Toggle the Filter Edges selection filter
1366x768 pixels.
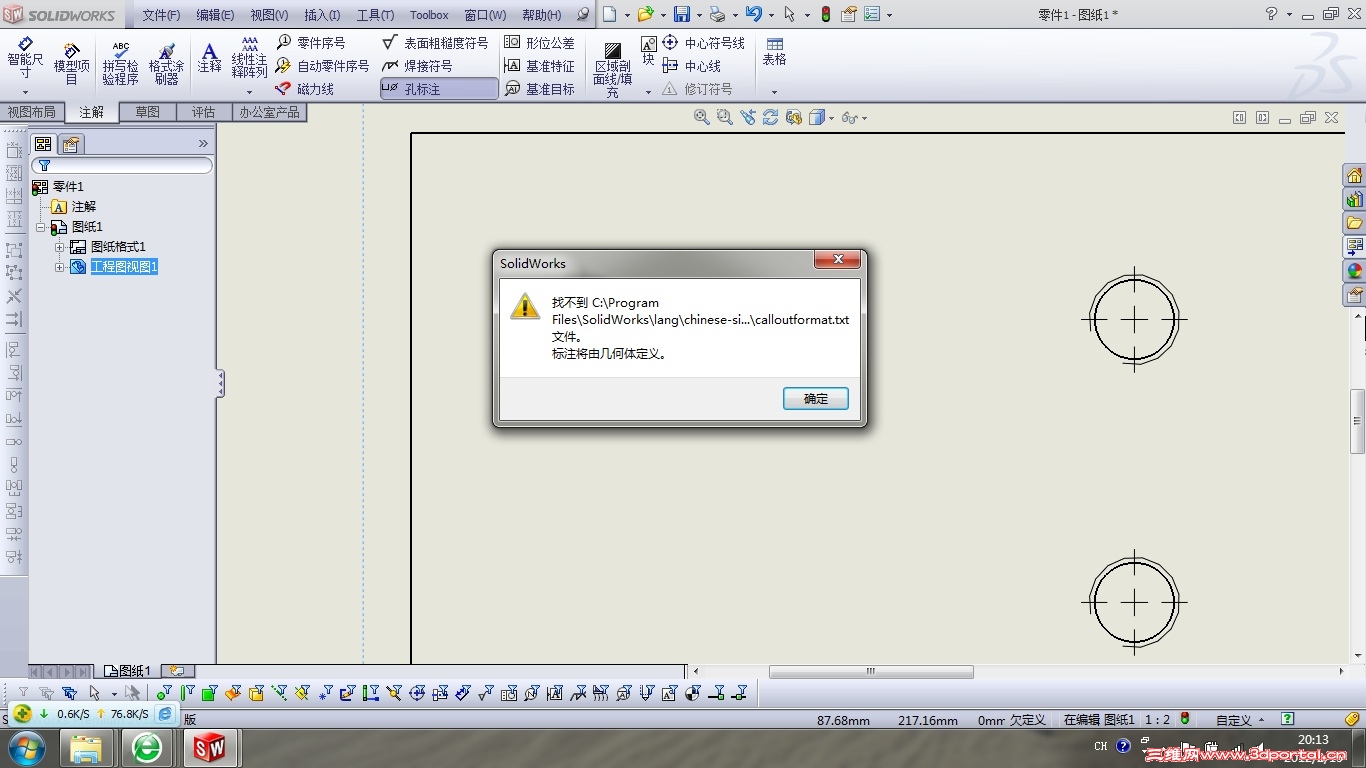187,692
